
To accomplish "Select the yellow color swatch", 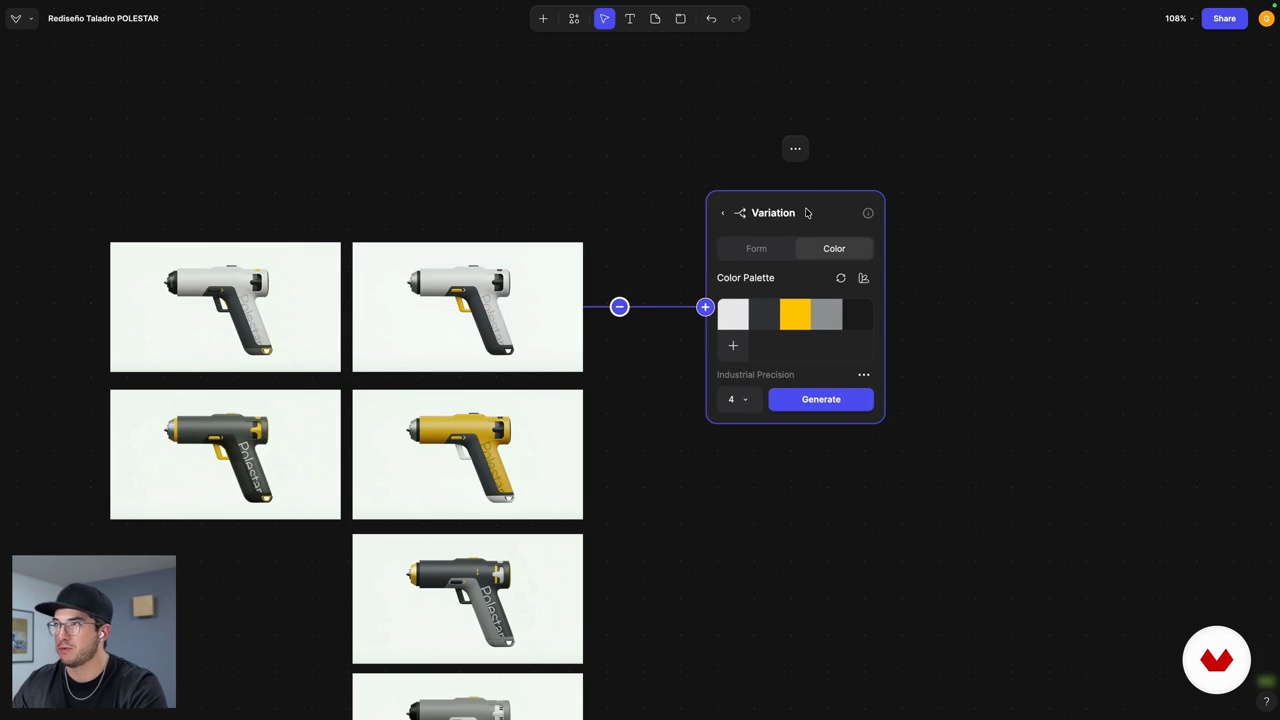I will click(795, 314).
